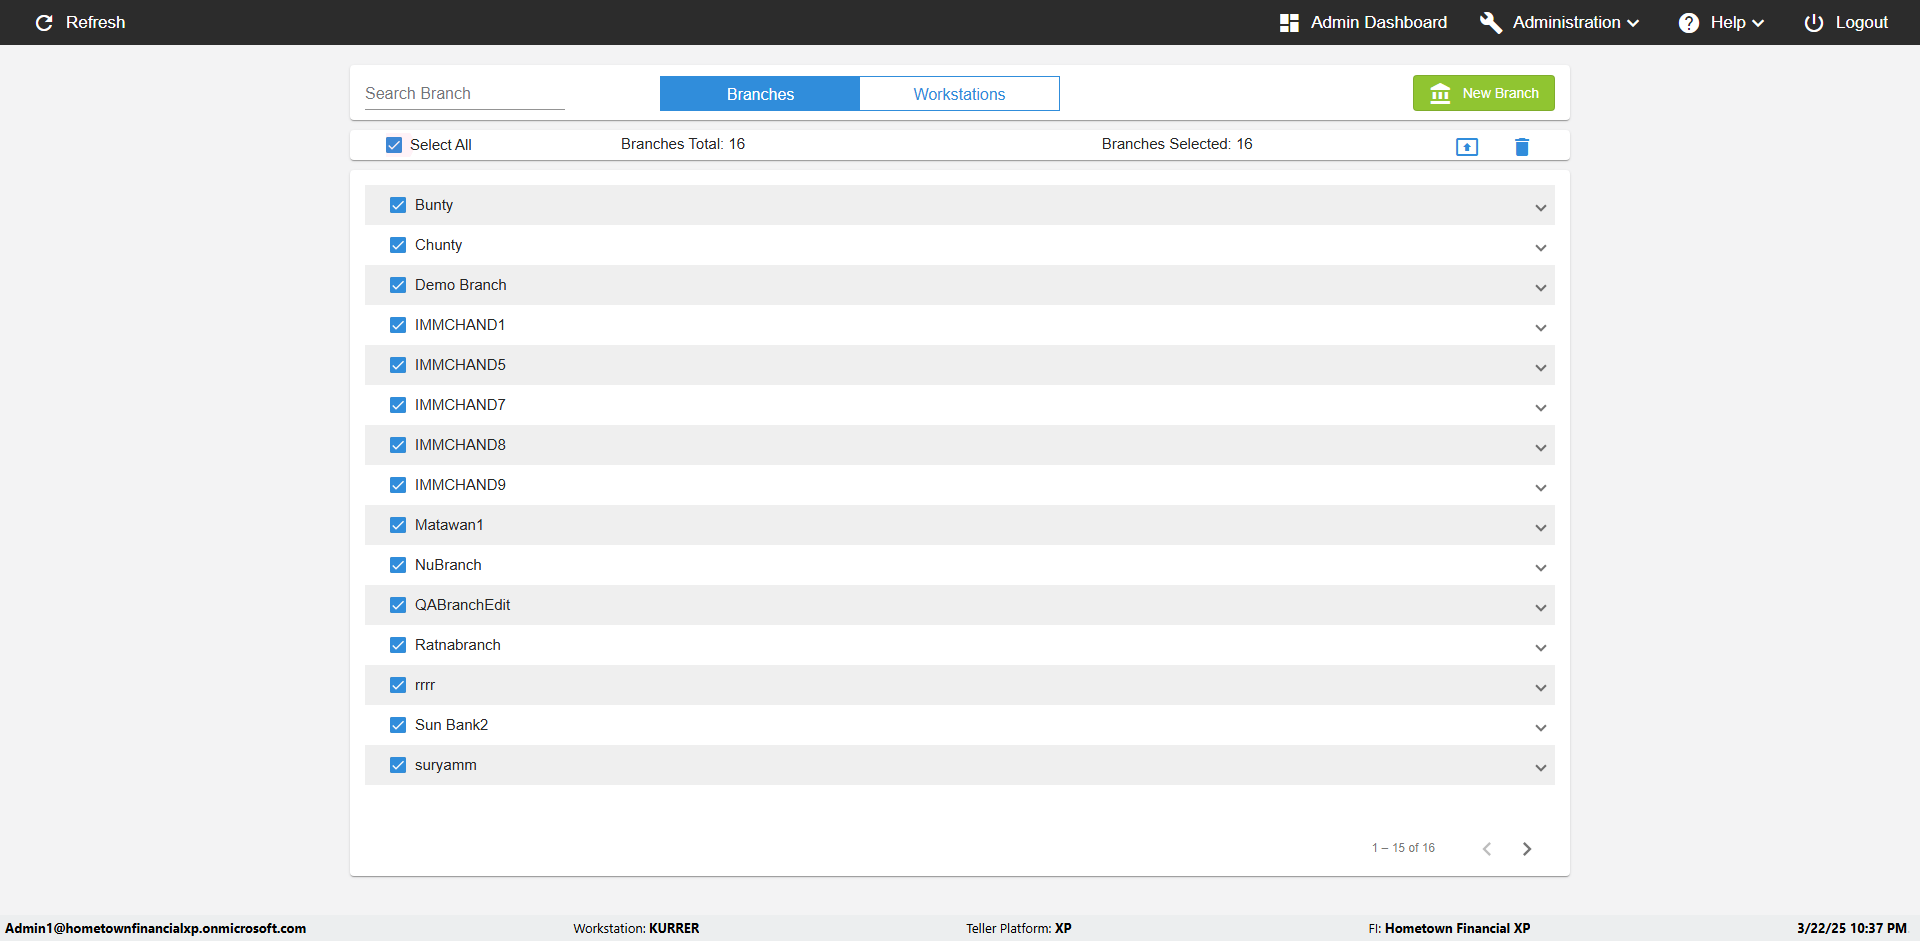Create a New Branch

coord(1483,93)
